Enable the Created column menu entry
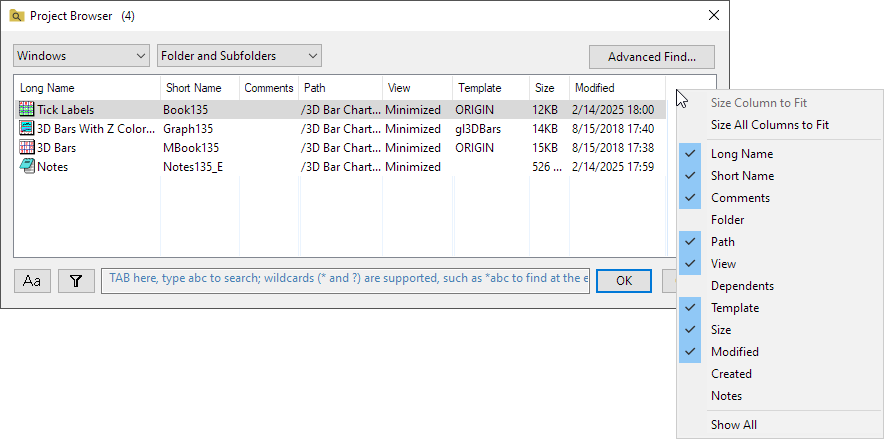 click(x=731, y=374)
